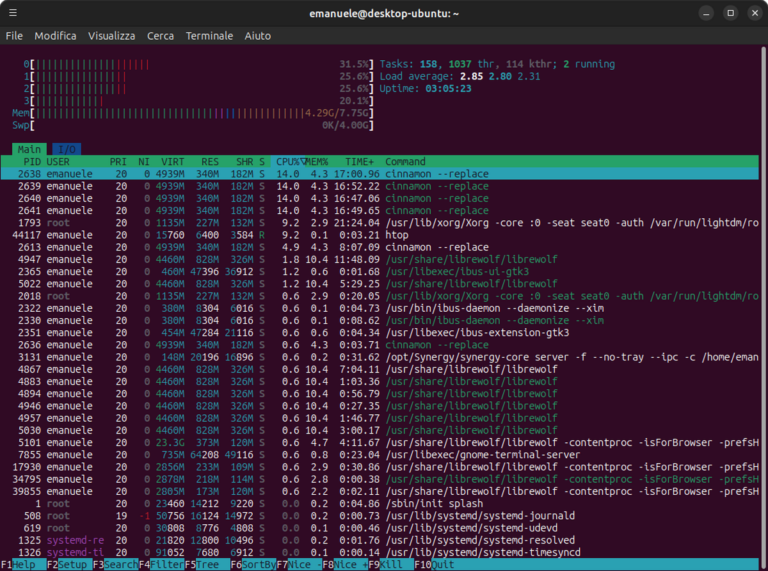Select ibus-ui-gtk3 process row PID 2365
Image resolution: width=768 pixels, height=571 pixels.
pyautogui.click(x=380, y=272)
